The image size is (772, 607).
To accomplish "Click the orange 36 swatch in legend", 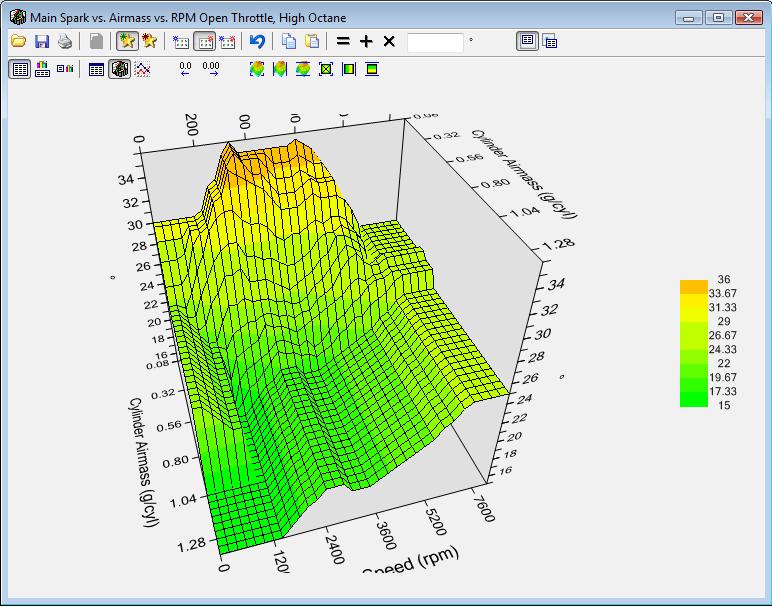I will [693, 286].
